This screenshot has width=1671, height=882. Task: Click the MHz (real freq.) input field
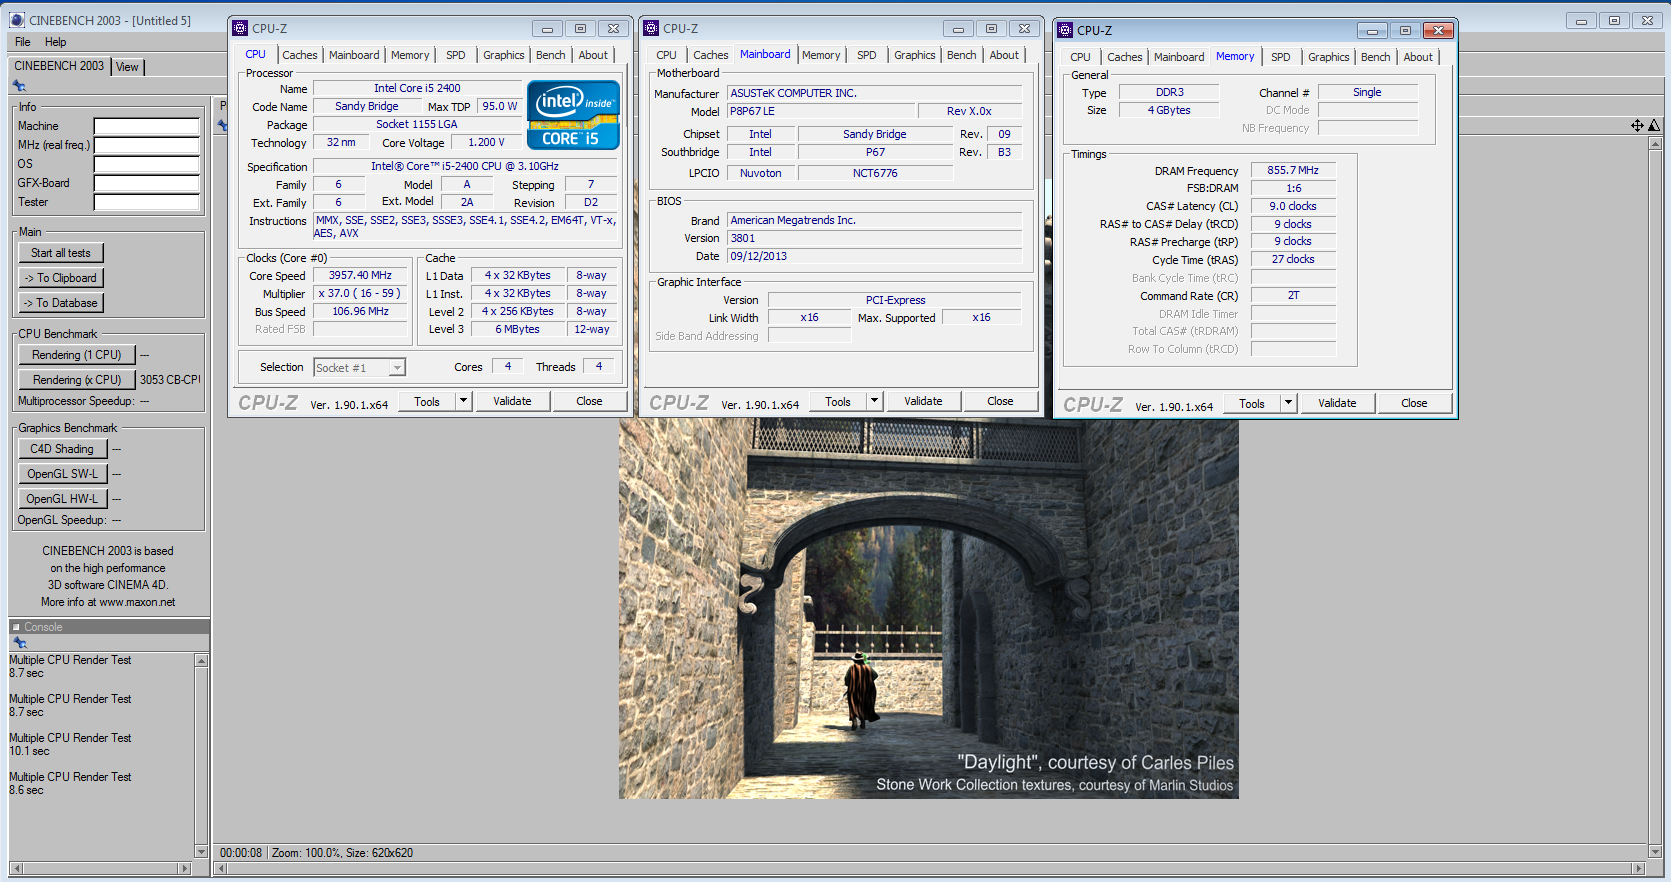pos(147,146)
